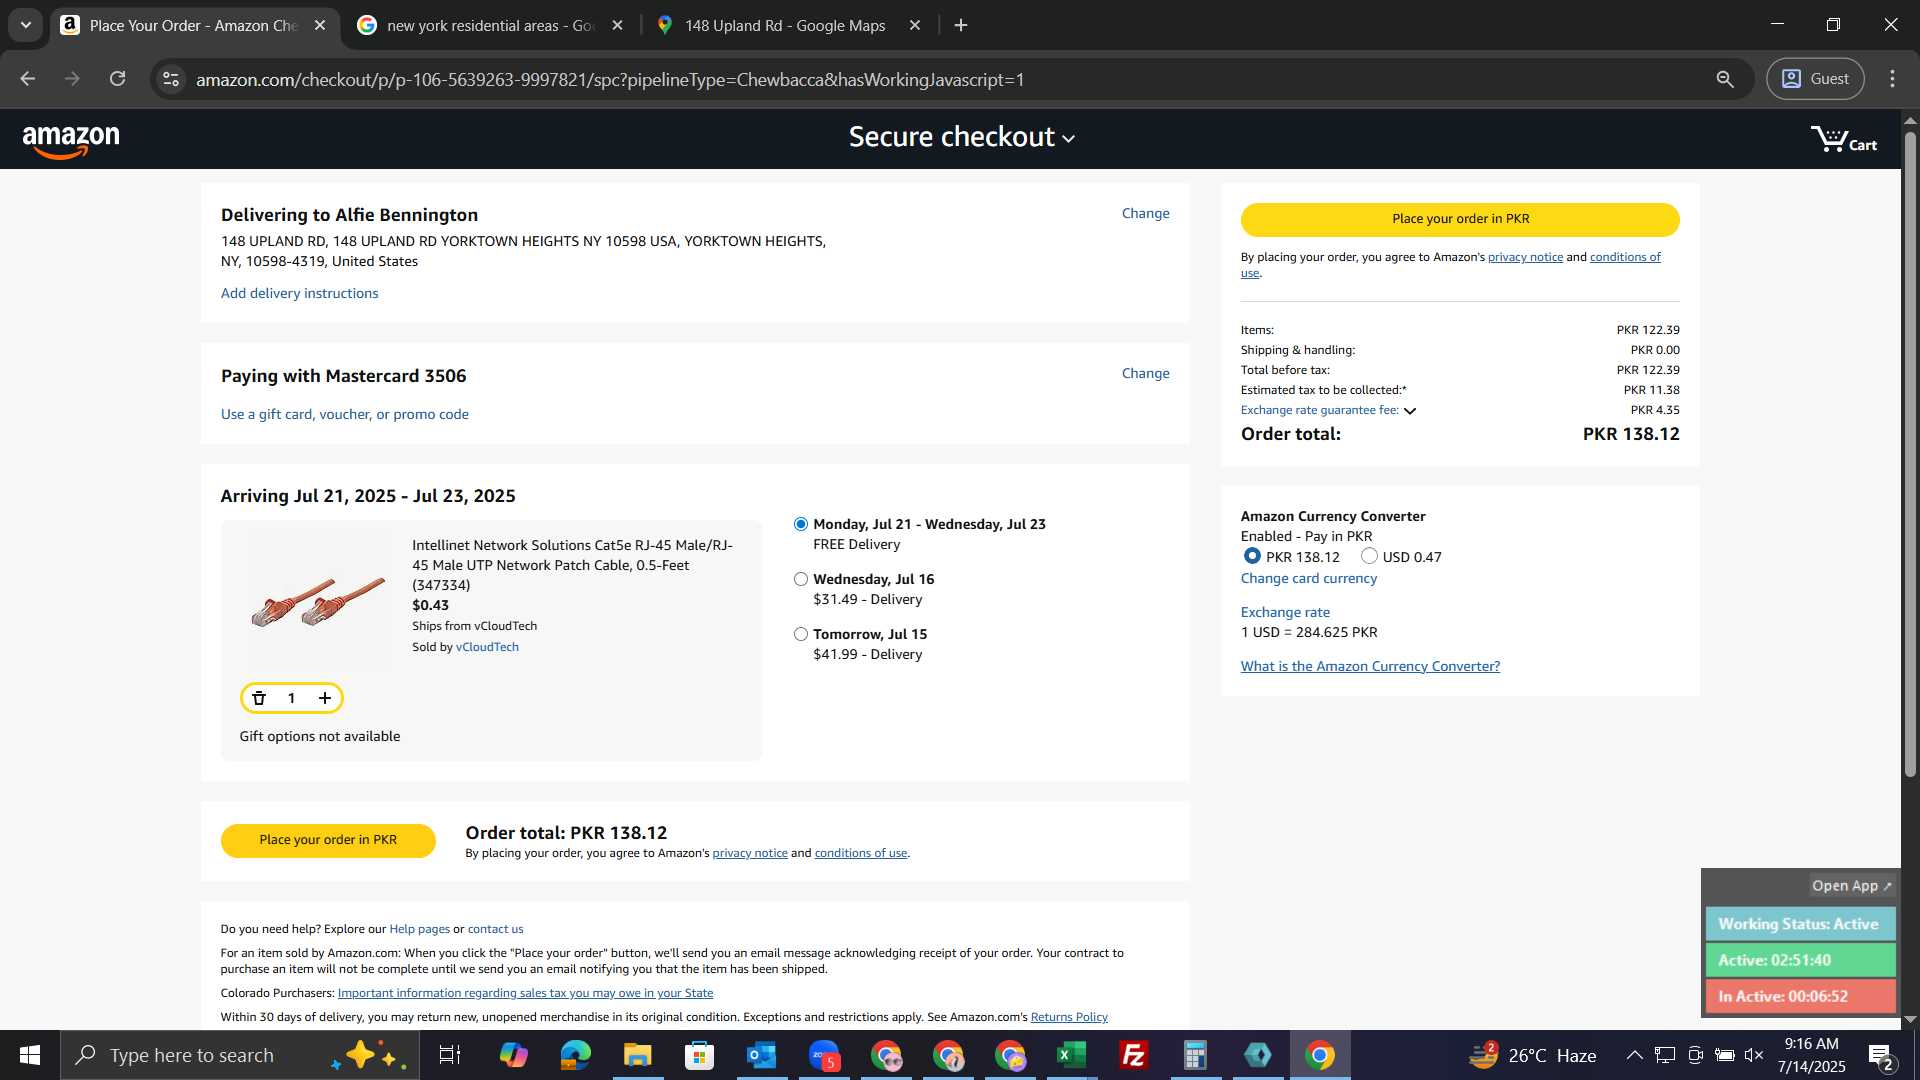Launch Microsoft Edge from taskbar
The image size is (1920, 1080).
(x=575, y=1055)
